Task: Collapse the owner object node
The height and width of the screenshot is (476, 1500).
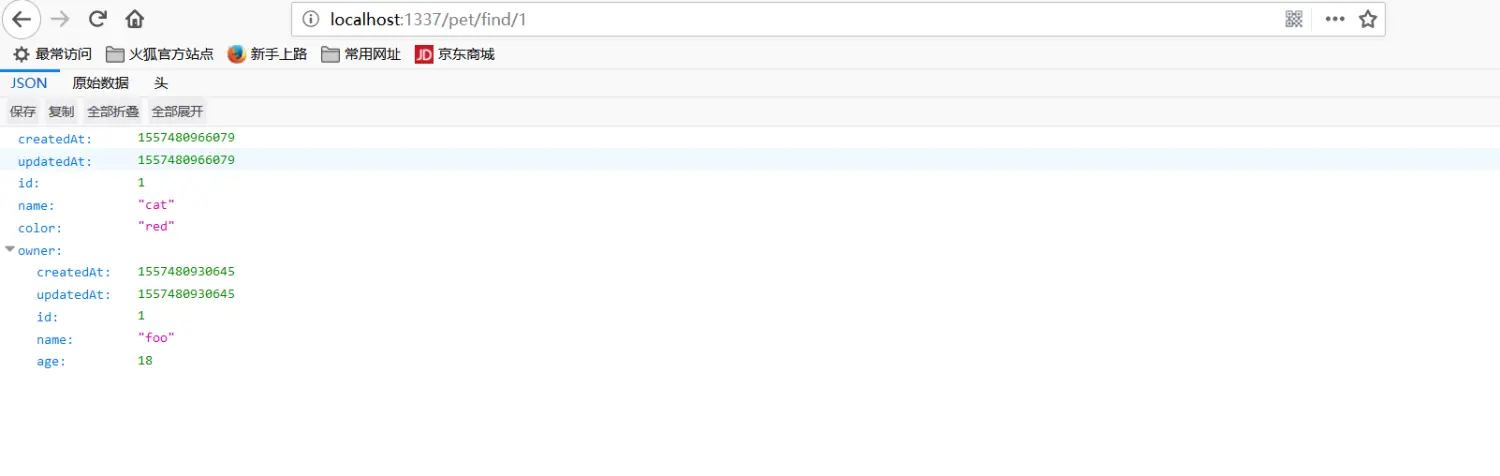Action: tap(10, 250)
